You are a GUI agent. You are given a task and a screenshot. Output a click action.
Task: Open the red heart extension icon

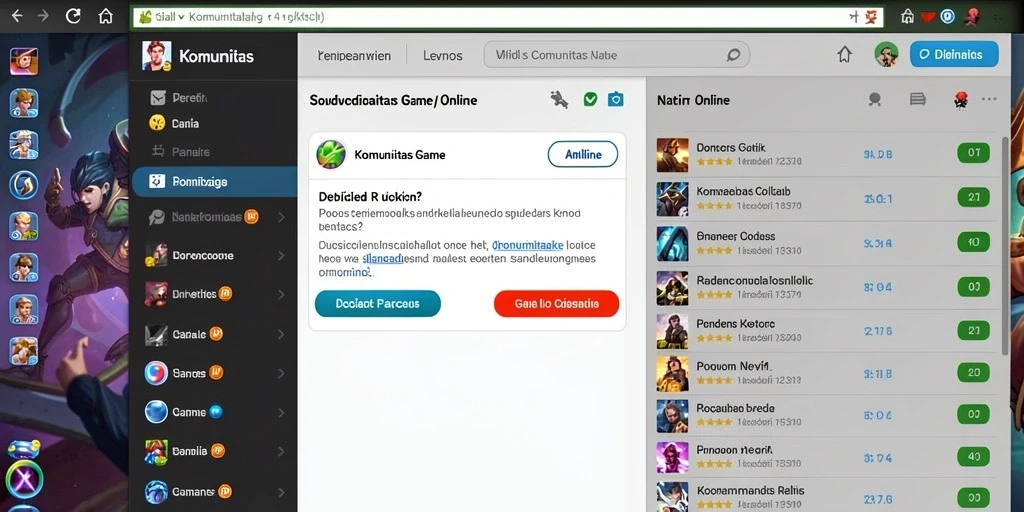(x=927, y=18)
